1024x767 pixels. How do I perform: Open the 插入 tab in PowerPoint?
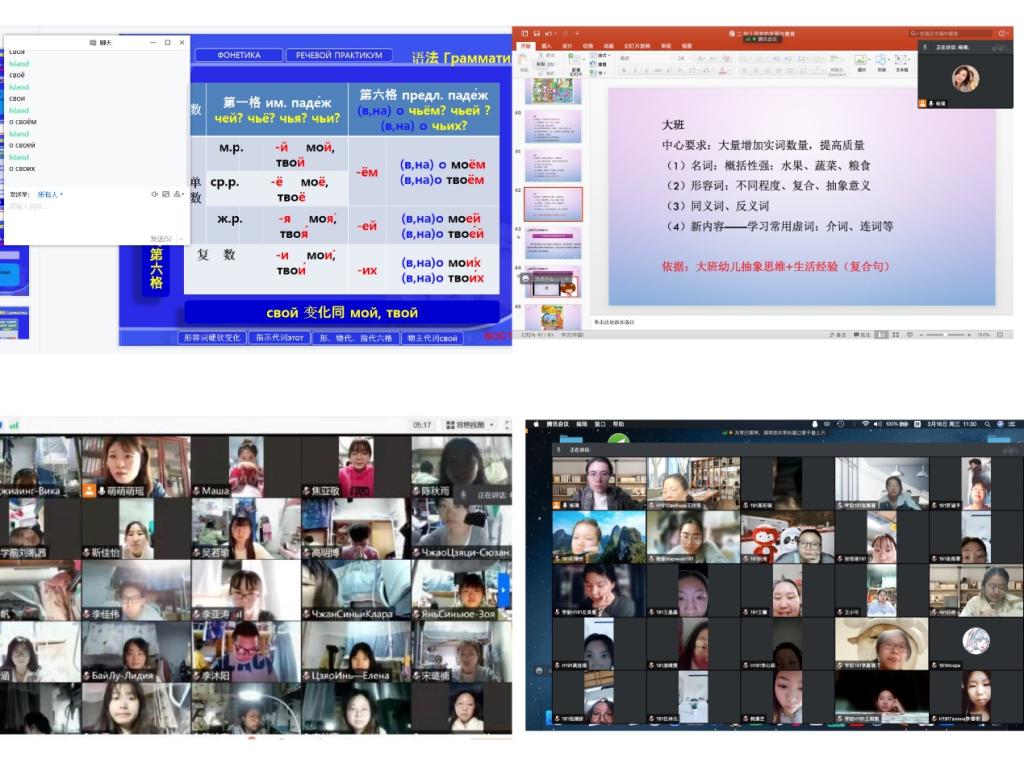coord(547,46)
